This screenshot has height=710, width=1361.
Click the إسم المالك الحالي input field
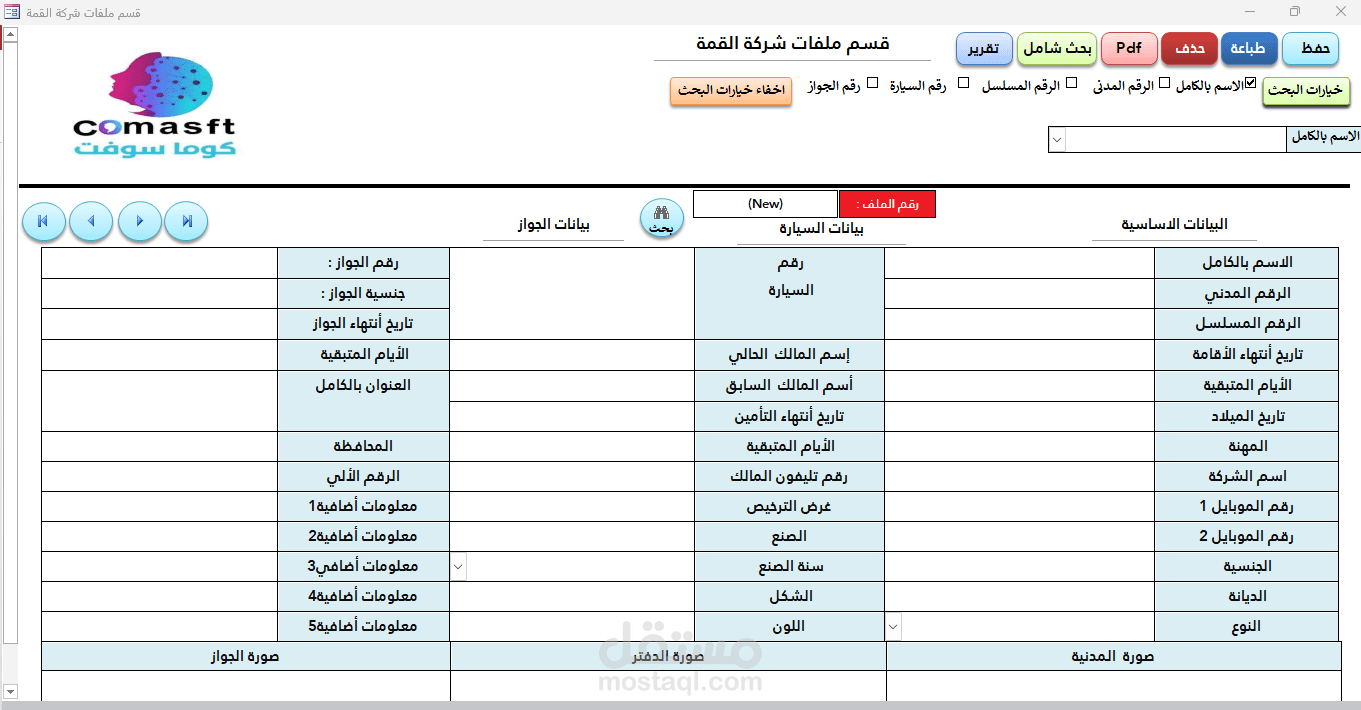click(572, 355)
